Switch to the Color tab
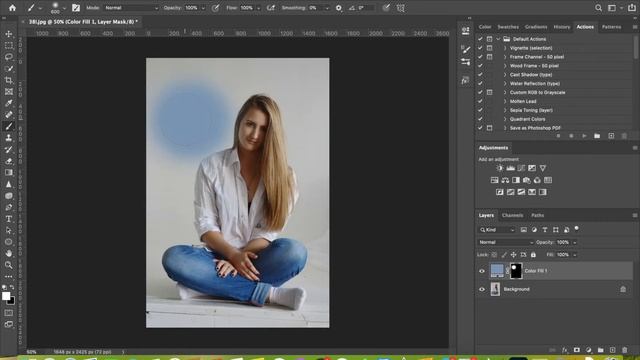640x360 pixels. click(485, 27)
